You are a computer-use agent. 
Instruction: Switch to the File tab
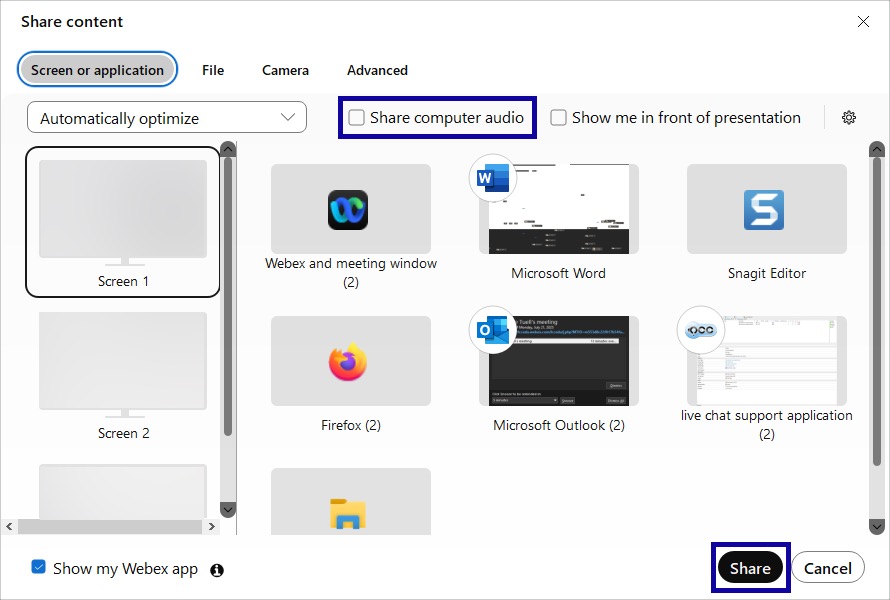[213, 70]
